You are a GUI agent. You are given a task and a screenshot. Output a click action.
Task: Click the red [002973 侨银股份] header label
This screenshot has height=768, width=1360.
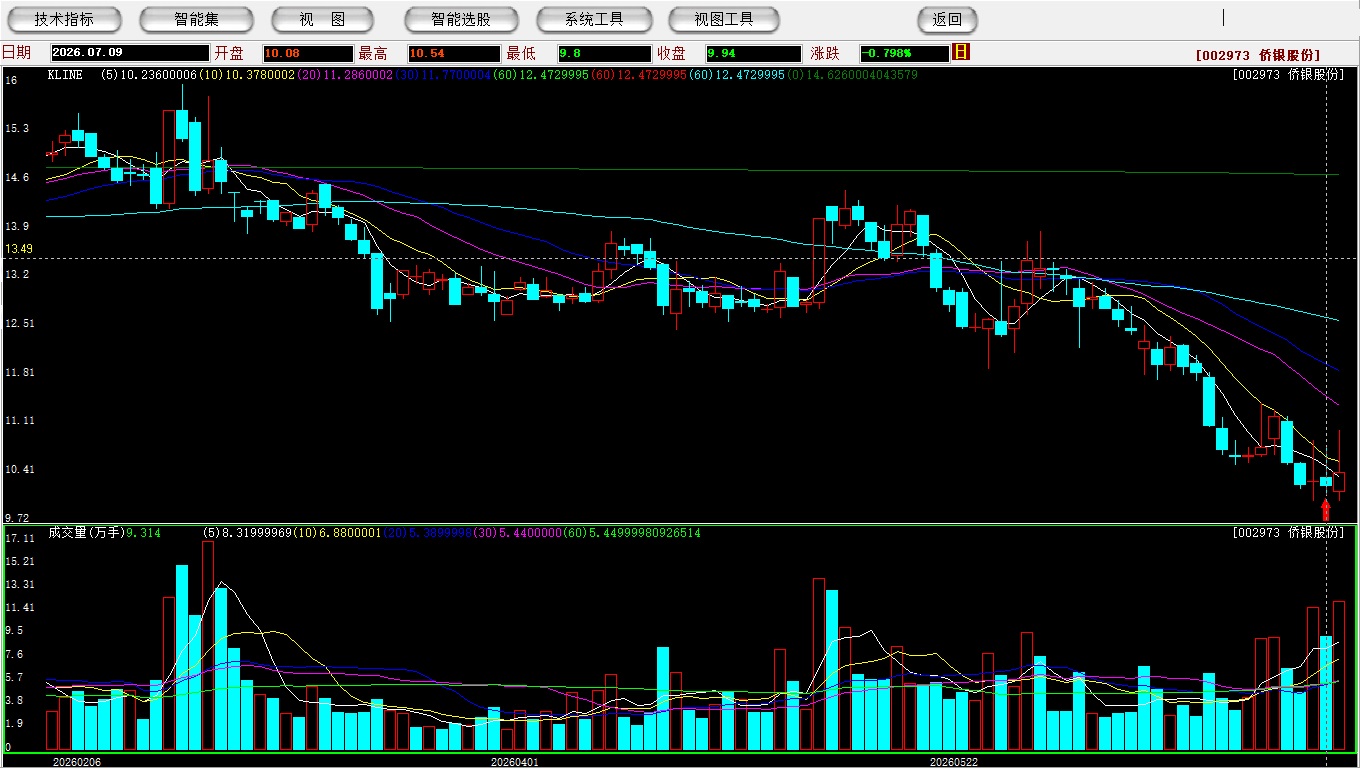[x=1258, y=55]
